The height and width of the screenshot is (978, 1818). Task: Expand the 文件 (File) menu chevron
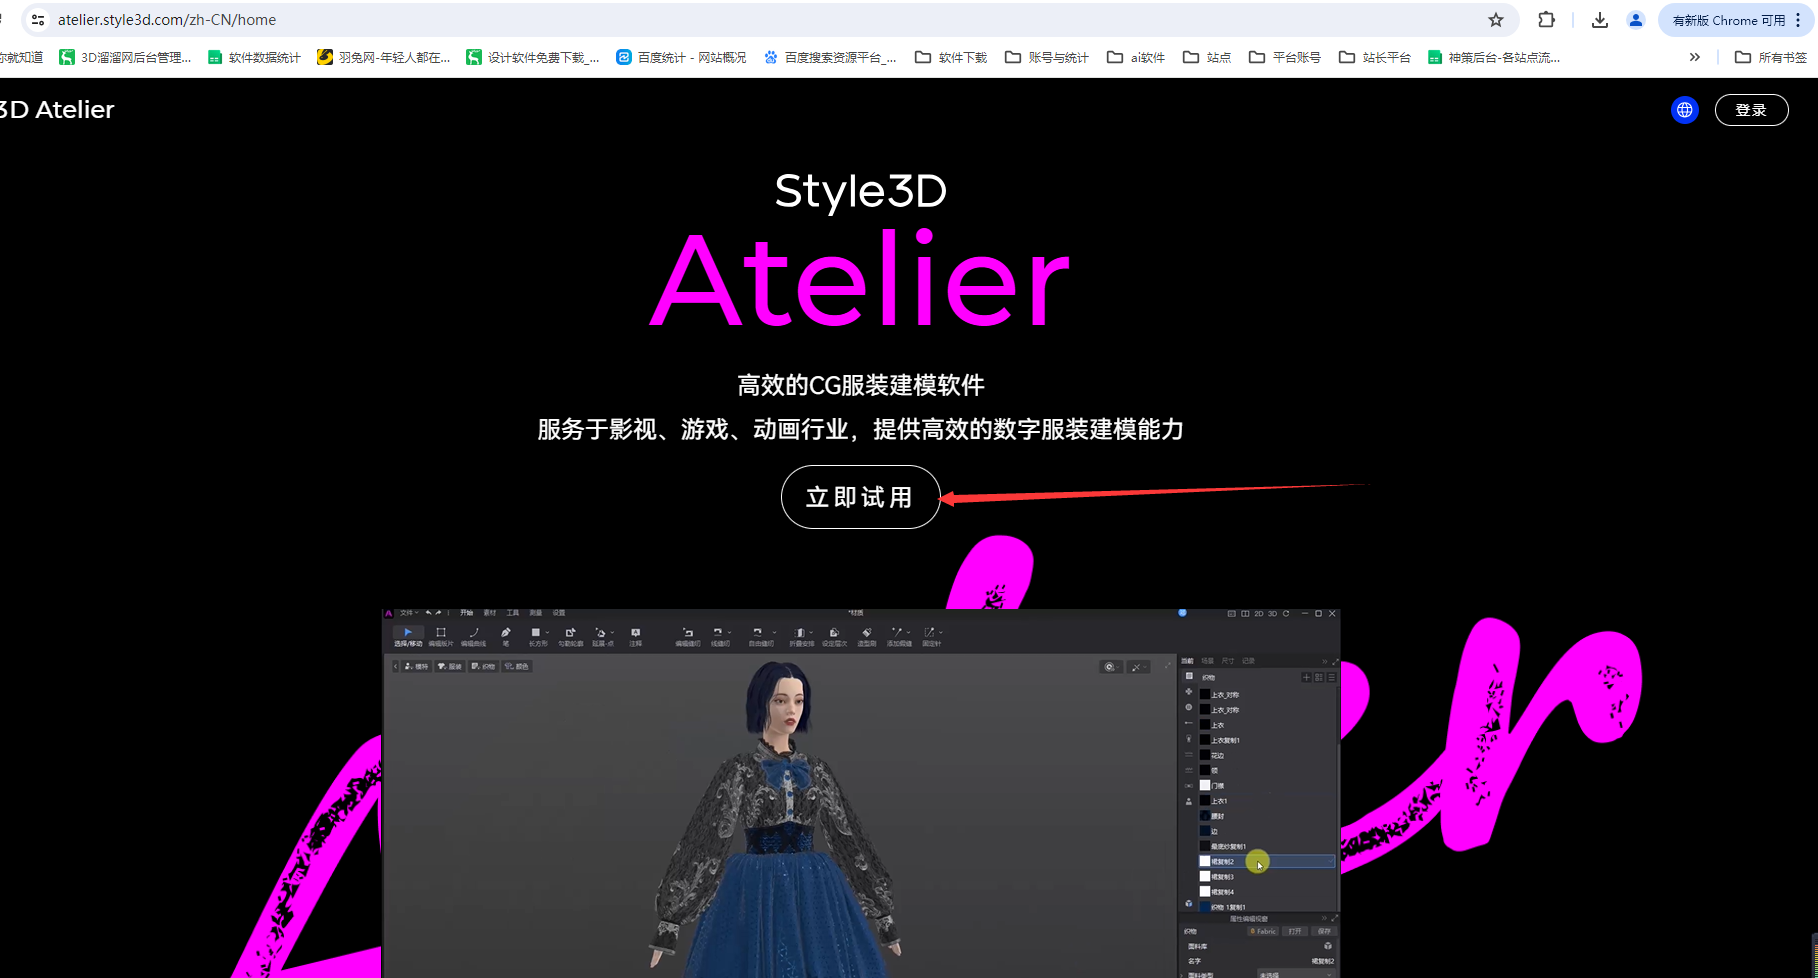click(416, 613)
